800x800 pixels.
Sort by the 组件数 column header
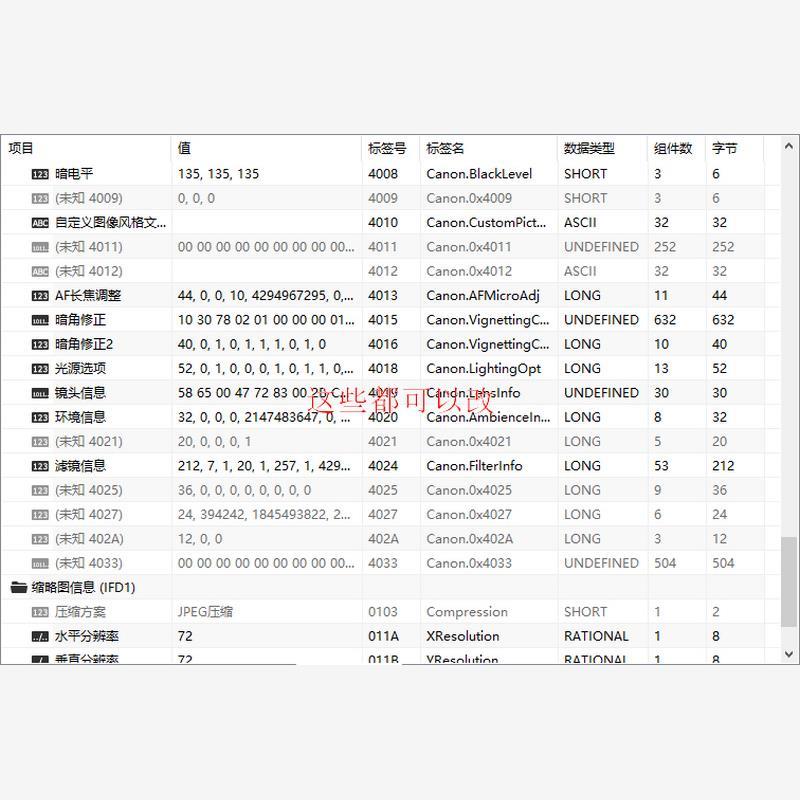click(677, 148)
